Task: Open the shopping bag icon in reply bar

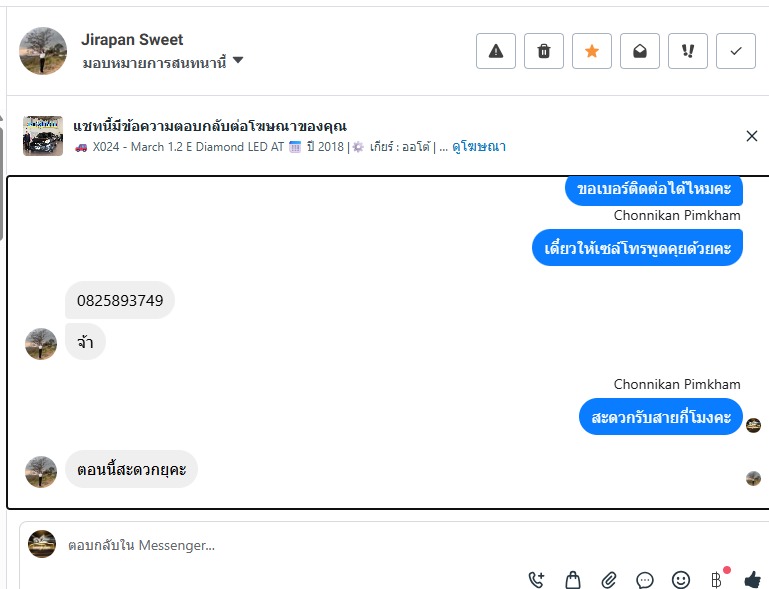Action: 573,579
